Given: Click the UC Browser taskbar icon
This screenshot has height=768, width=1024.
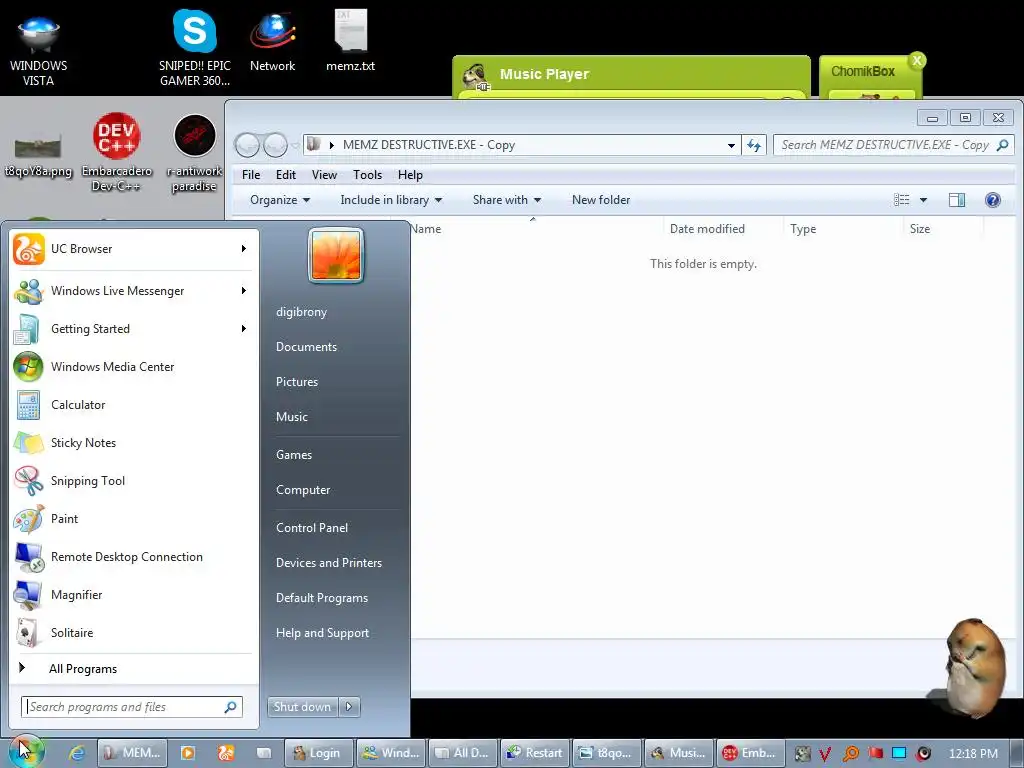Looking at the screenshot, I should pos(226,753).
